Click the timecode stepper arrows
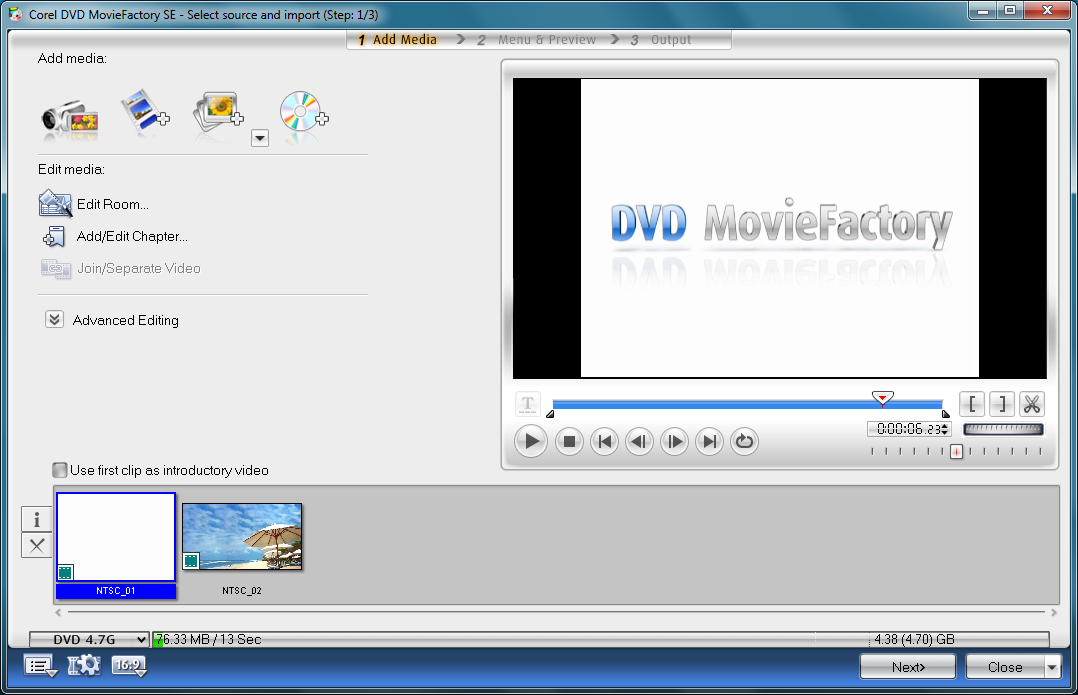1078x695 pixels. tap(945, 429)
